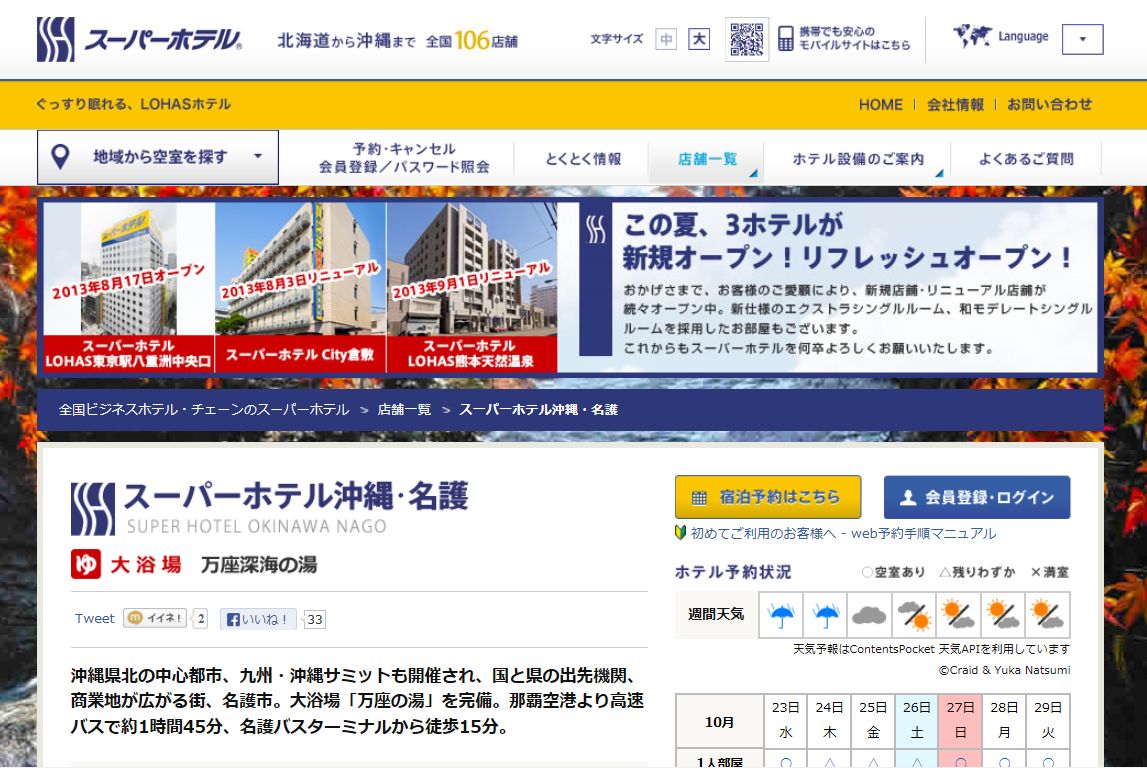The width and height of the screenshot is (1147, 768).
Task: Open 予約・キャンセル 会員登録 menu
Action: [x=404, y=158]
